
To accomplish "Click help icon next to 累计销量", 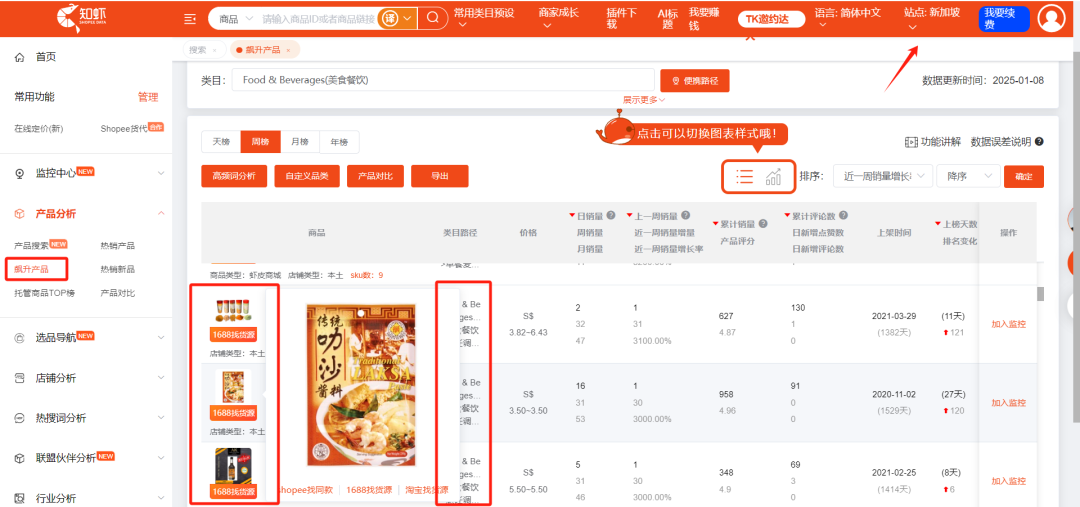I will [x=763, y=224].
